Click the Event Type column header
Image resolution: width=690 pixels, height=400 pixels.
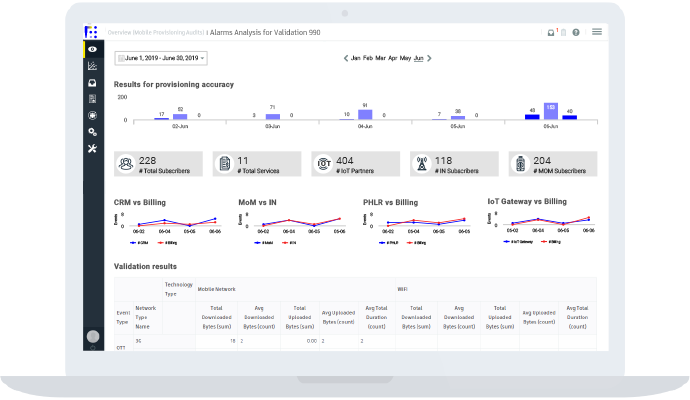[123, 318]
